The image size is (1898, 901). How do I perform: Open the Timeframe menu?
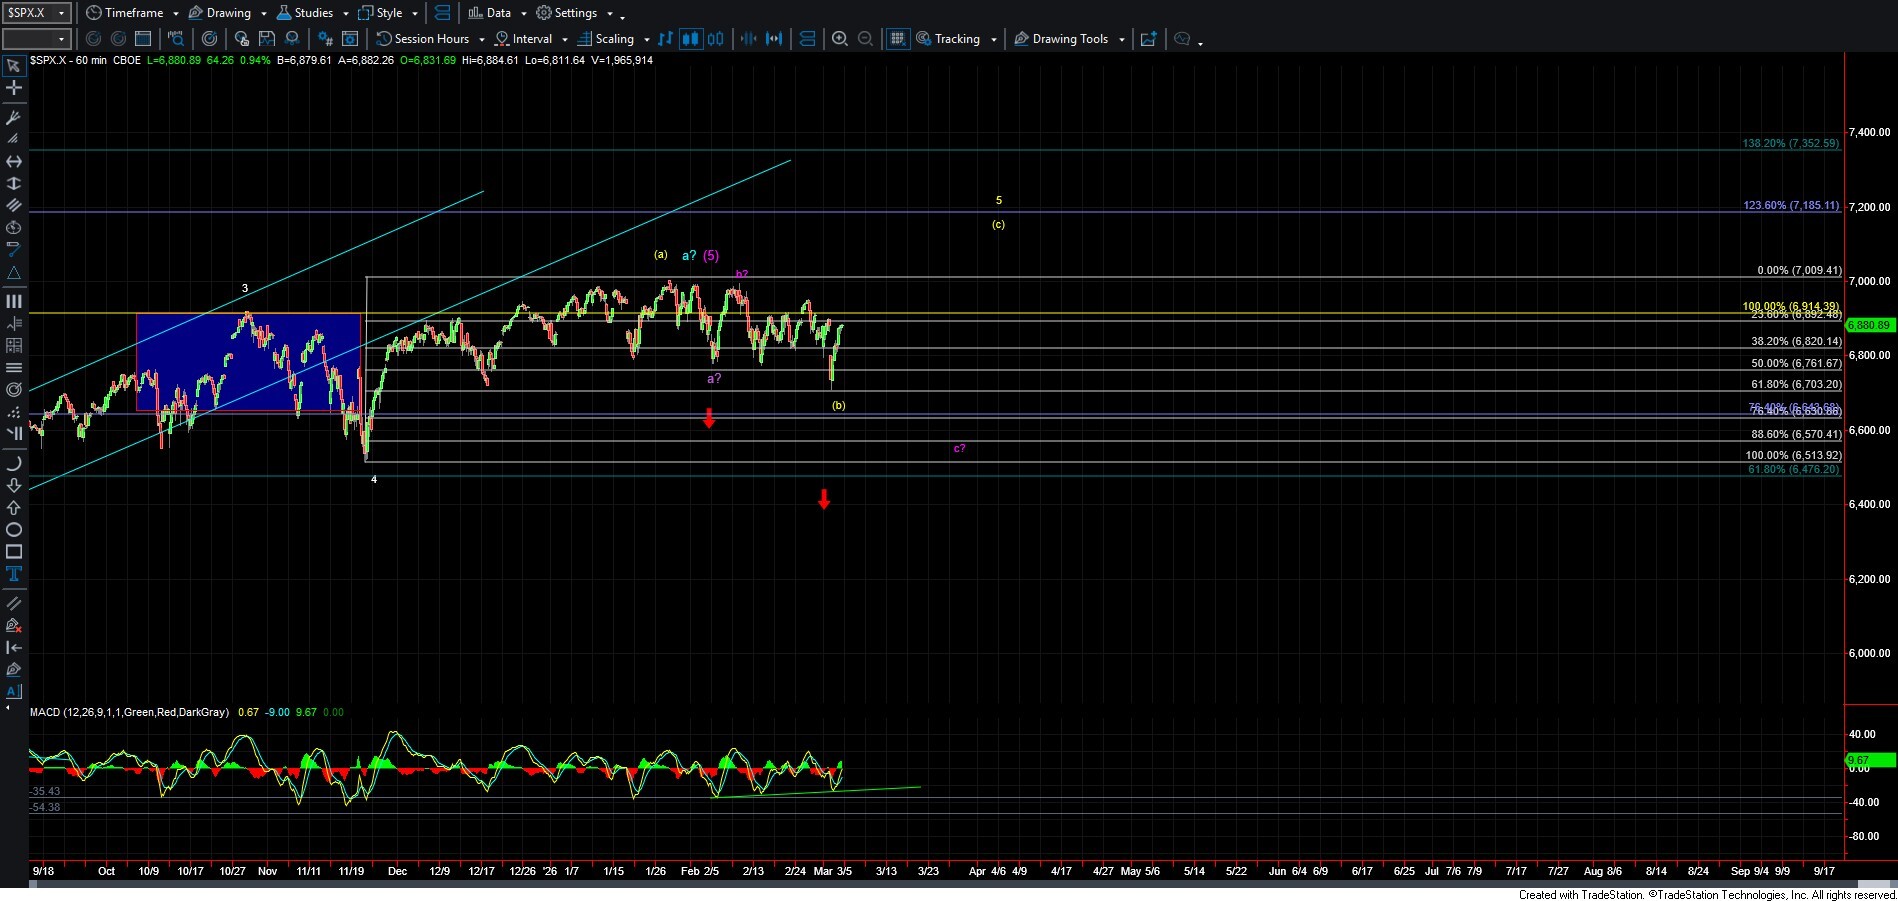(x=133, y=13)
